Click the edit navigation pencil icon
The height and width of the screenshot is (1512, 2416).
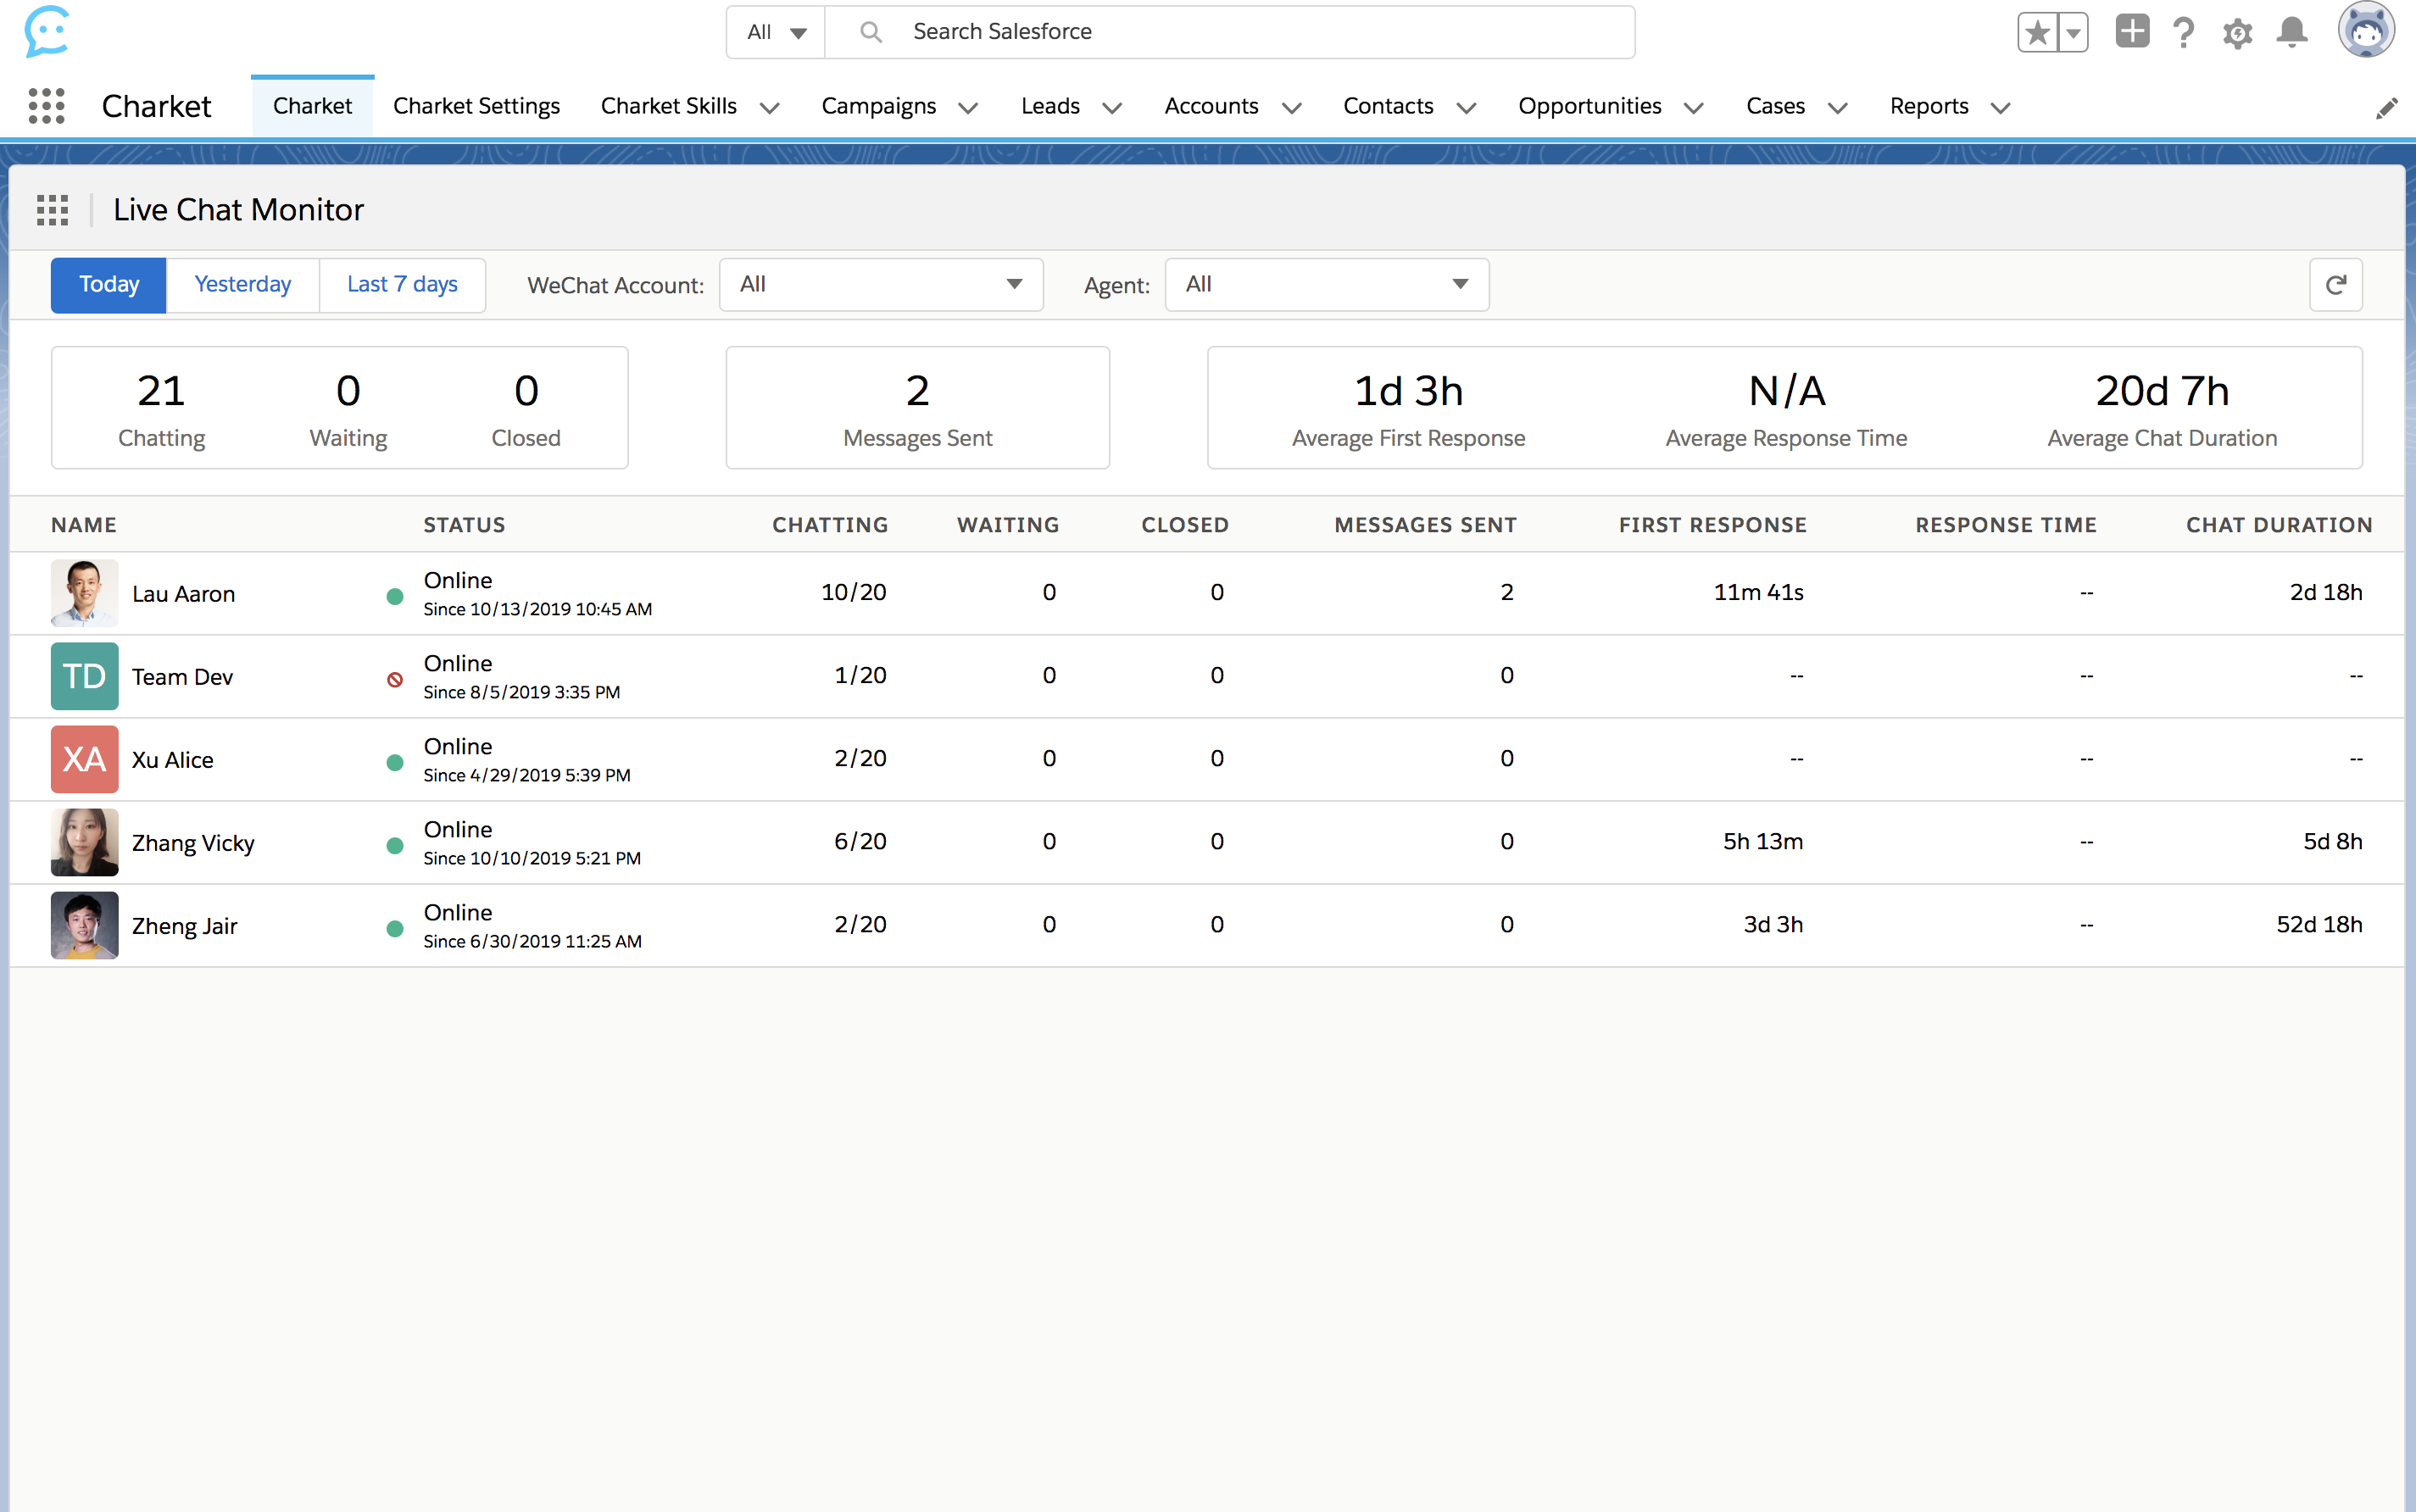click(2386, 108)
